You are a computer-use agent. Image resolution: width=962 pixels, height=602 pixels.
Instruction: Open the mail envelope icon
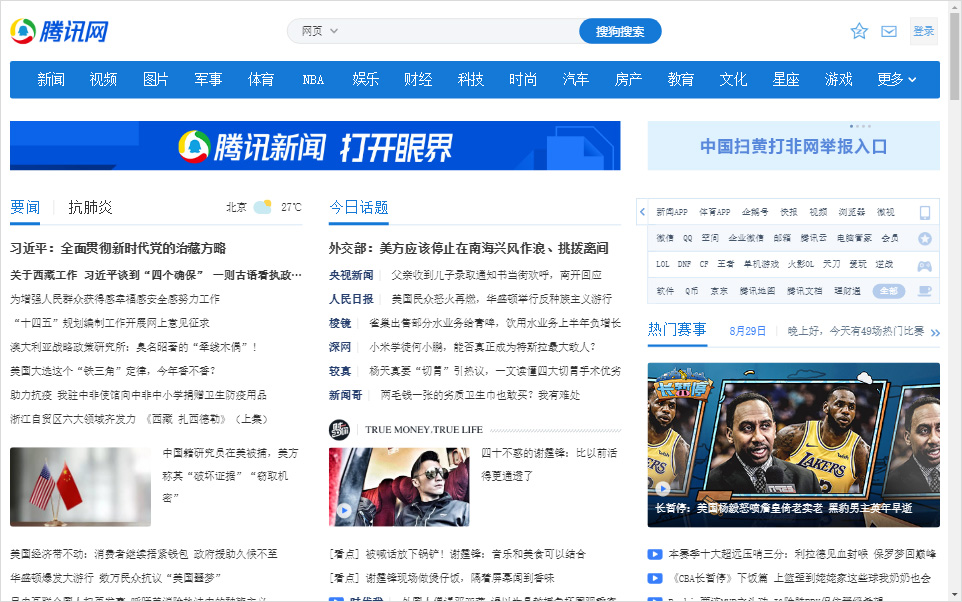coord(888,31)
